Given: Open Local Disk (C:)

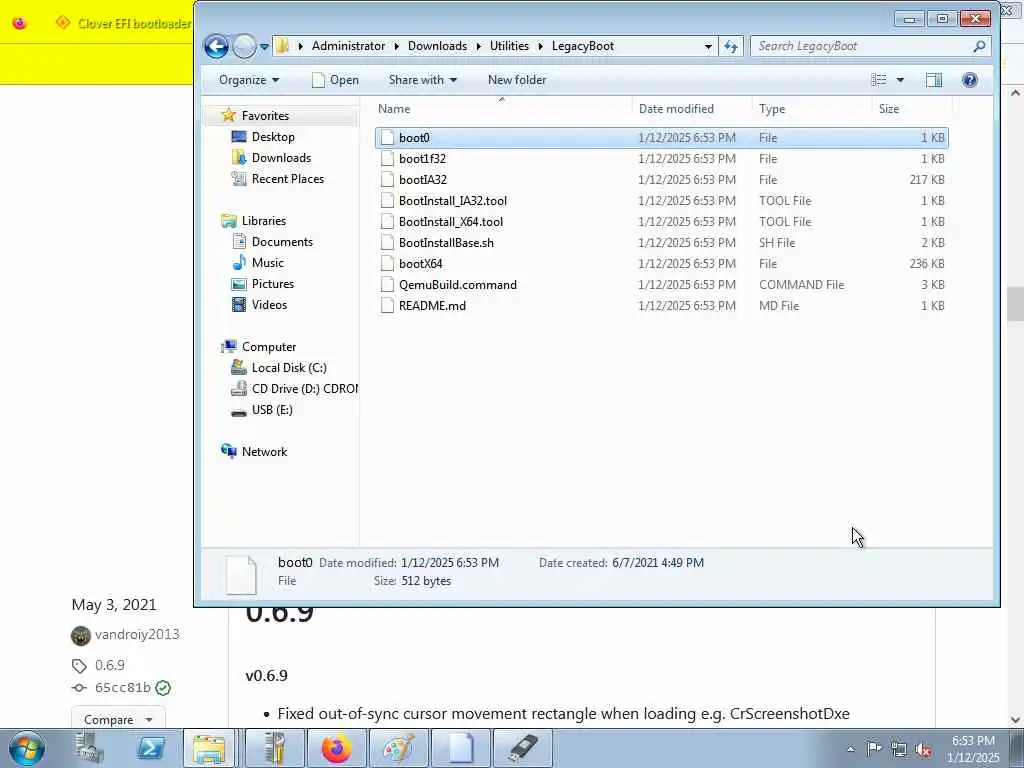Looking at the screenshot, I should tap(289, 368).
